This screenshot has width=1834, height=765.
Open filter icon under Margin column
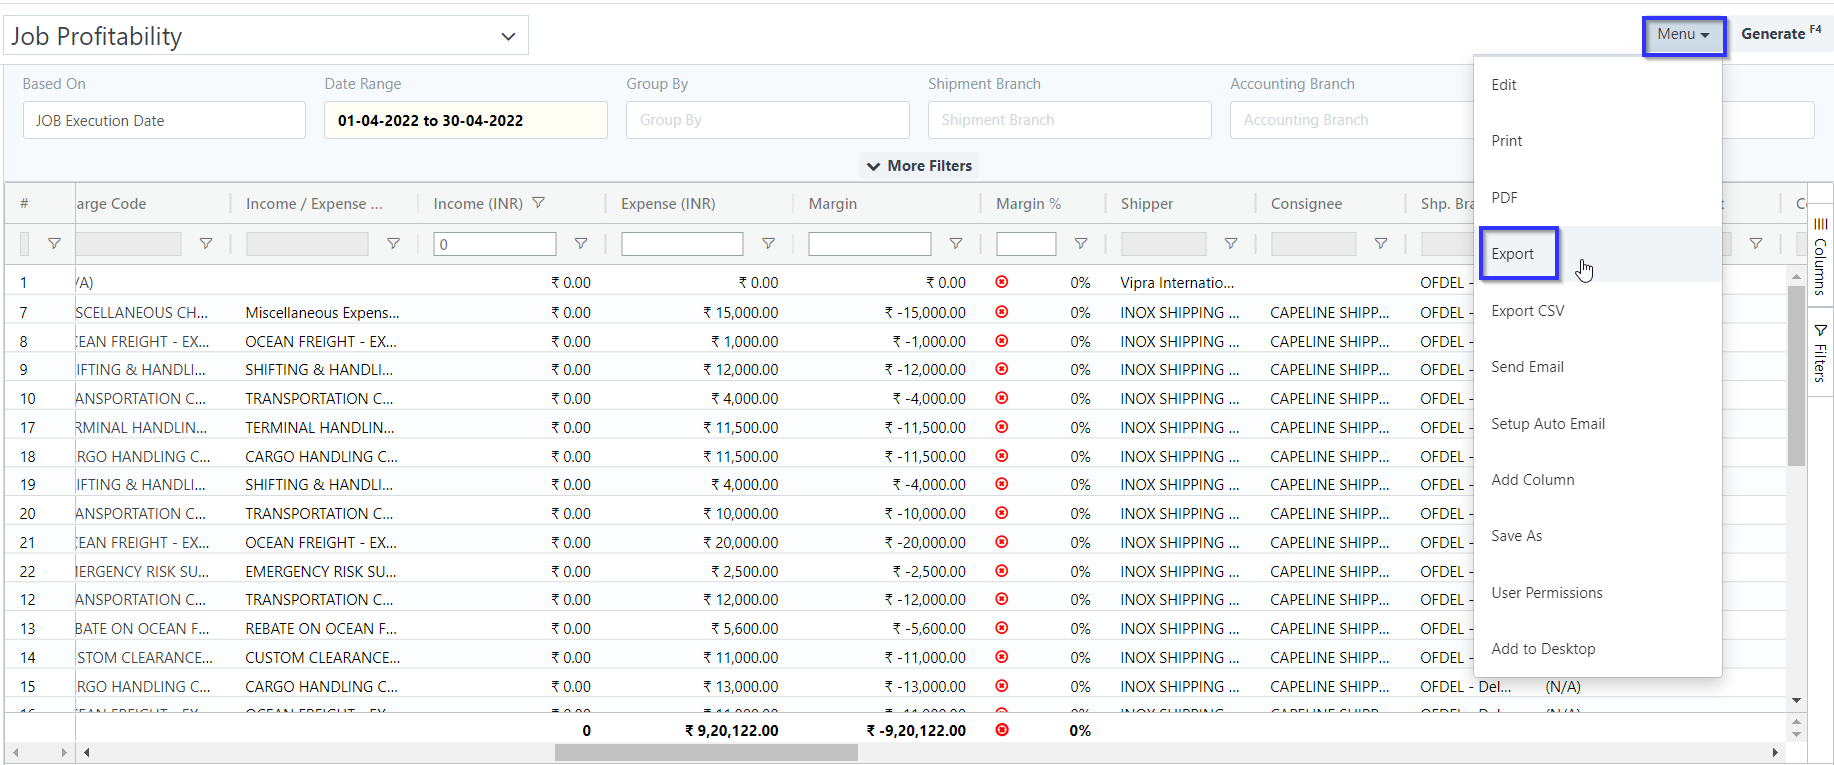click(x=956, y=244)
